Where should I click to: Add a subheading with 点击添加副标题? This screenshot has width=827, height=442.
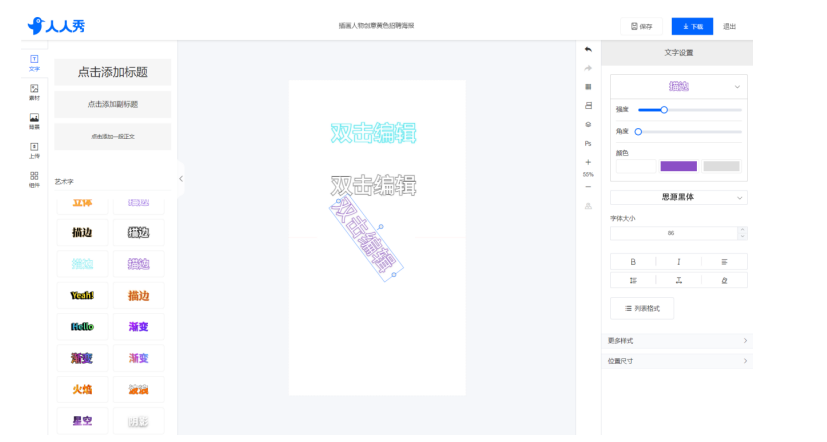[112, 104]
